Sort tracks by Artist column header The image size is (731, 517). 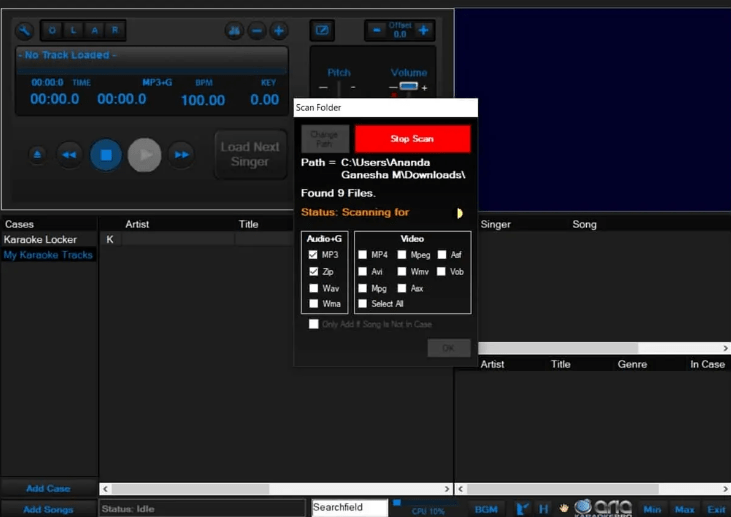click(137, 224)
